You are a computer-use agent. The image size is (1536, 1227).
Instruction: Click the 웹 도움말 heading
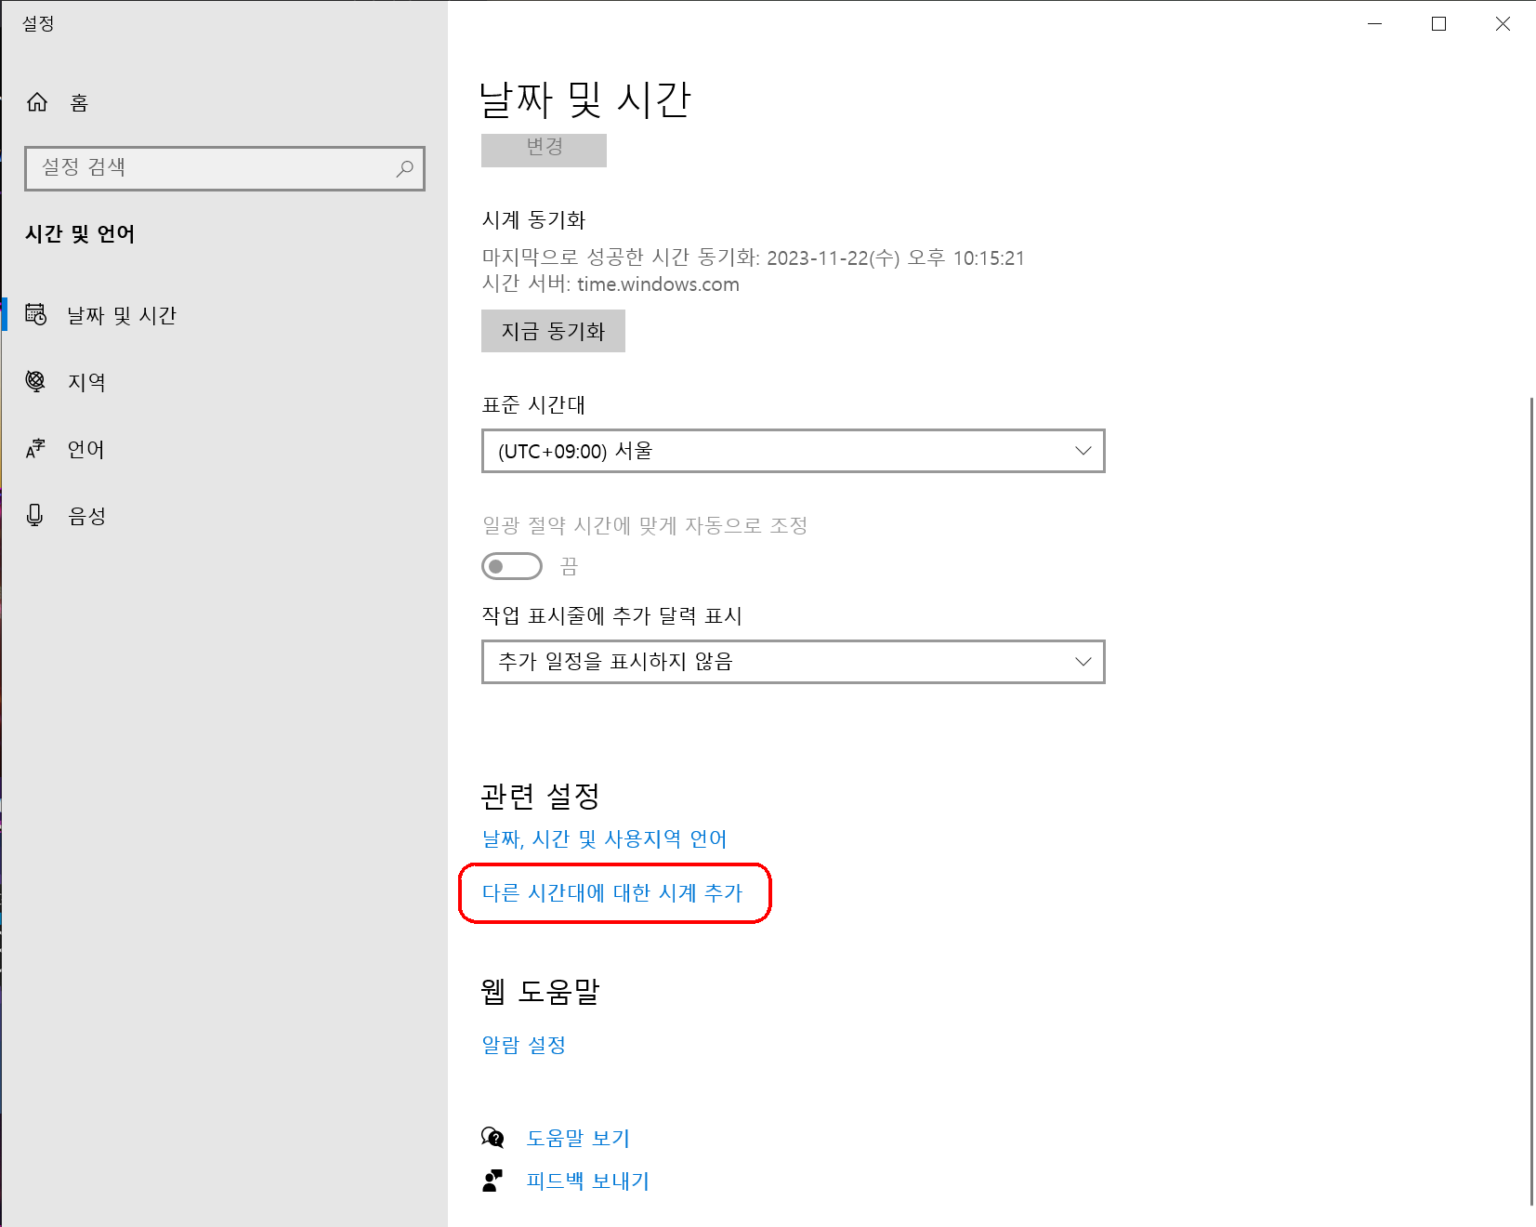click(x=540, y=991)
